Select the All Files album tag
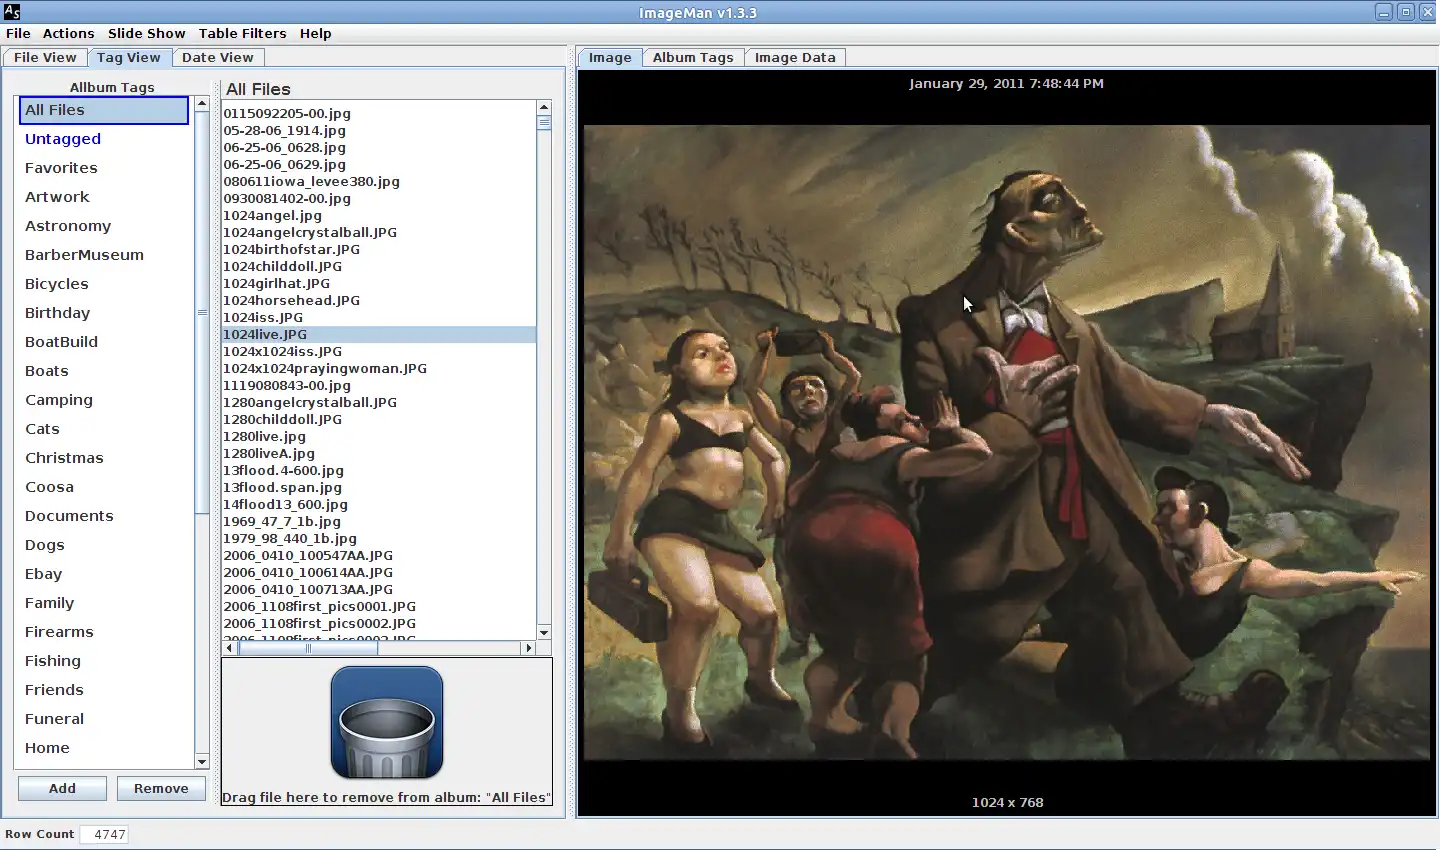Viewport: 1440px width, 850px height. (x=104, y=110)
